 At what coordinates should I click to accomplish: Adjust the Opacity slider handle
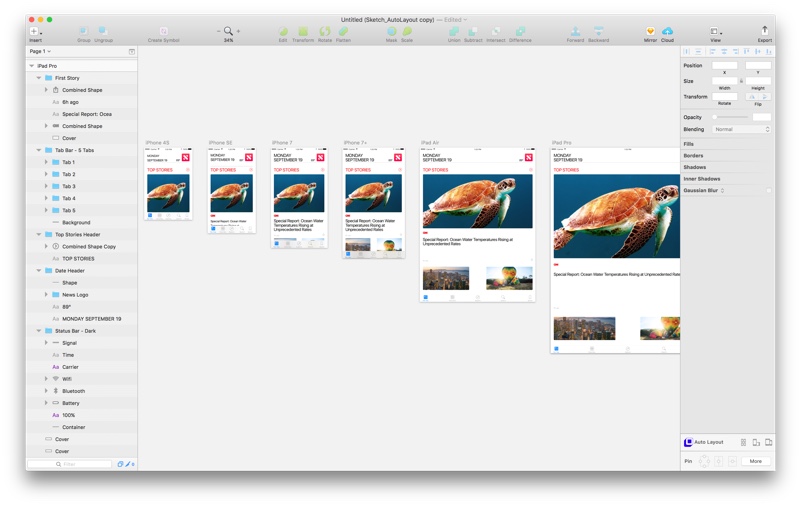pos(715,117)
